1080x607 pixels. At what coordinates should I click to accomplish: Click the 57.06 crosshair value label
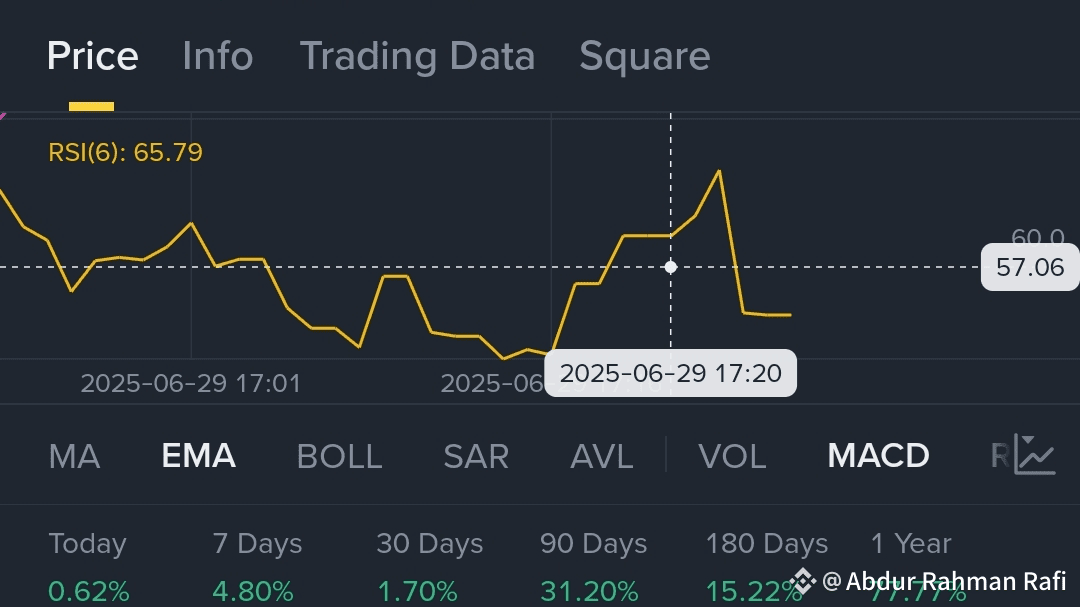[x=1029, y=267]
